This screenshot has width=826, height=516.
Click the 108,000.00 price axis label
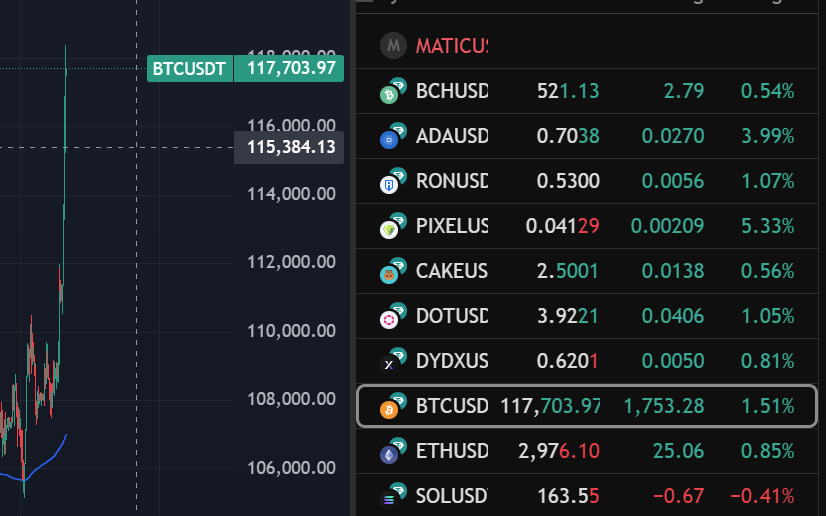[291, 399]
